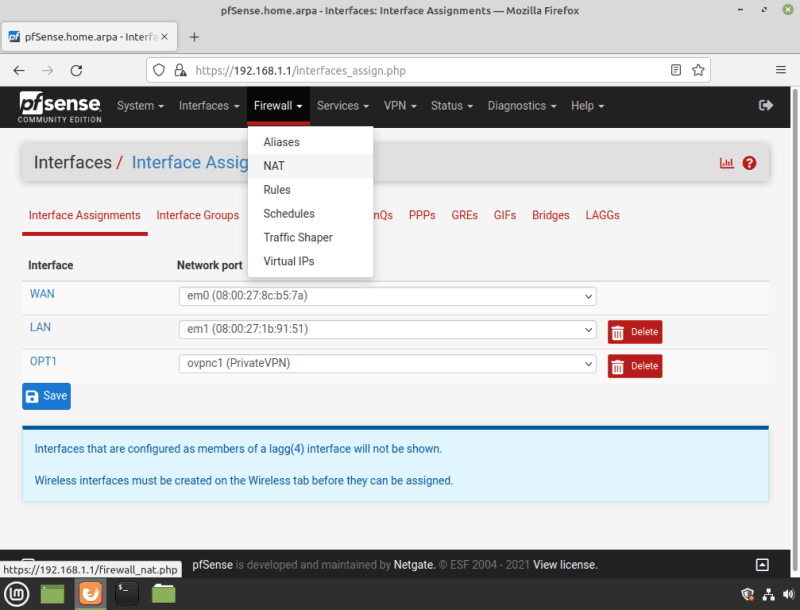This screenshot has height=610, width=800.
Task: Expand the LAN network port dropdown
Action: point(387,330)
